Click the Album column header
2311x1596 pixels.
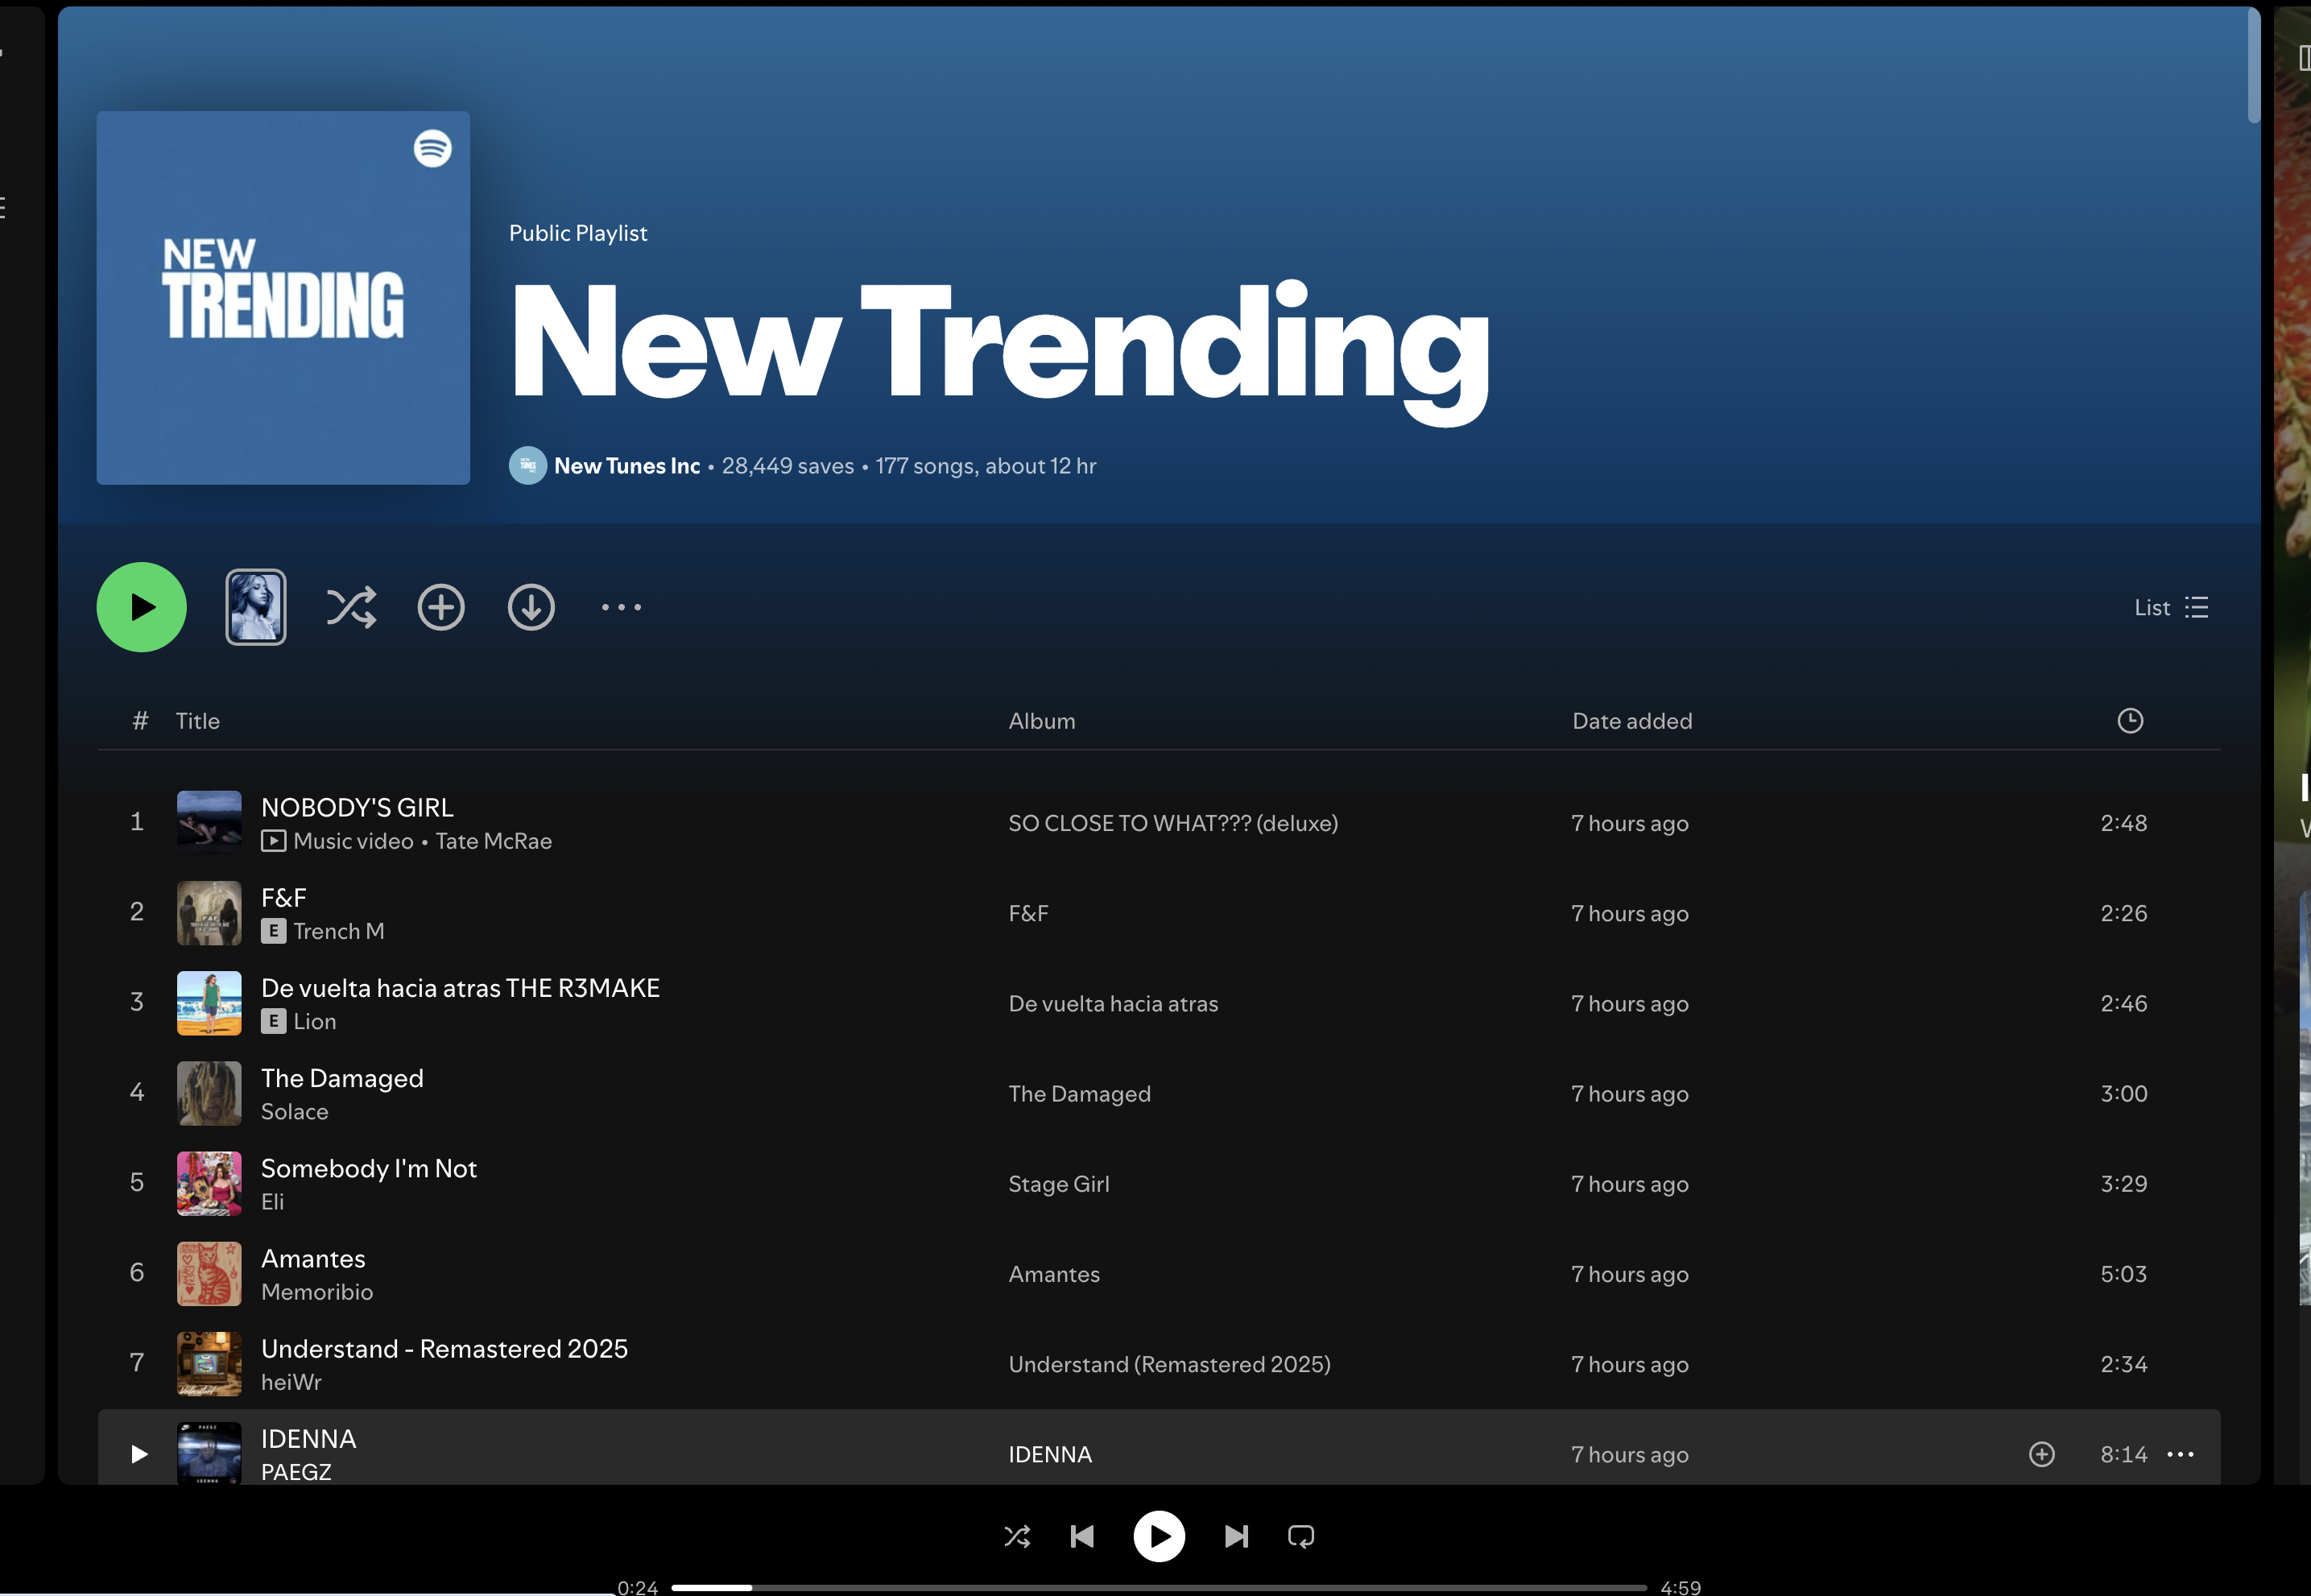(x=1042, y=721)
